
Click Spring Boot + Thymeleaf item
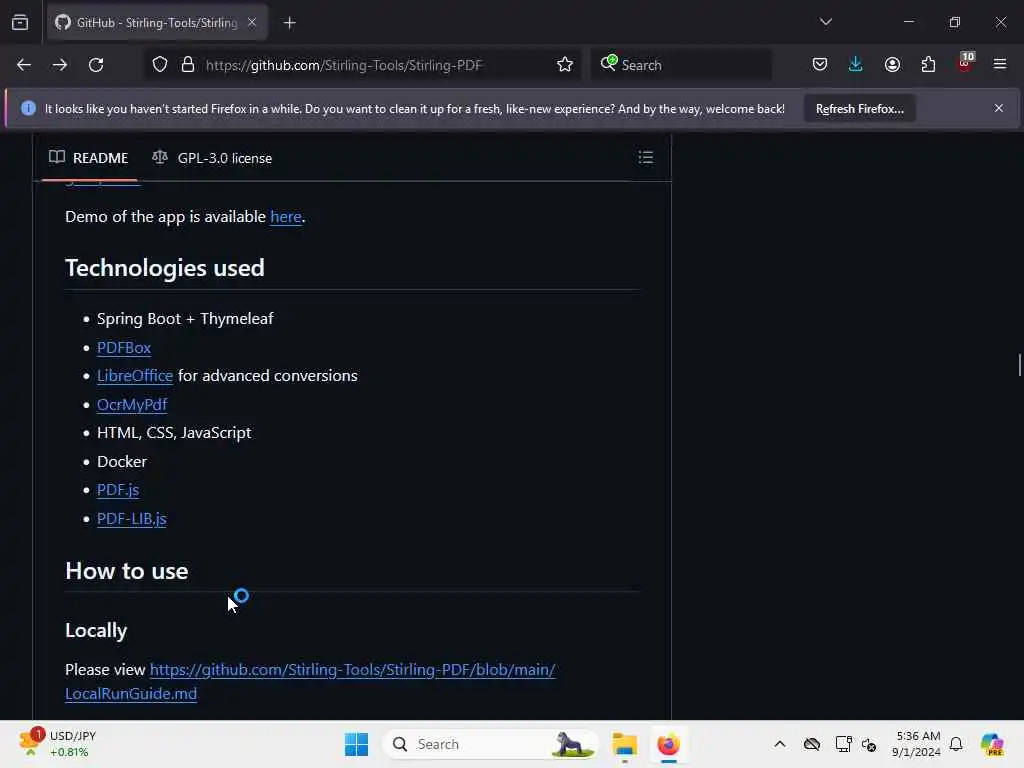pyautogui.click(x=185, y=319)
